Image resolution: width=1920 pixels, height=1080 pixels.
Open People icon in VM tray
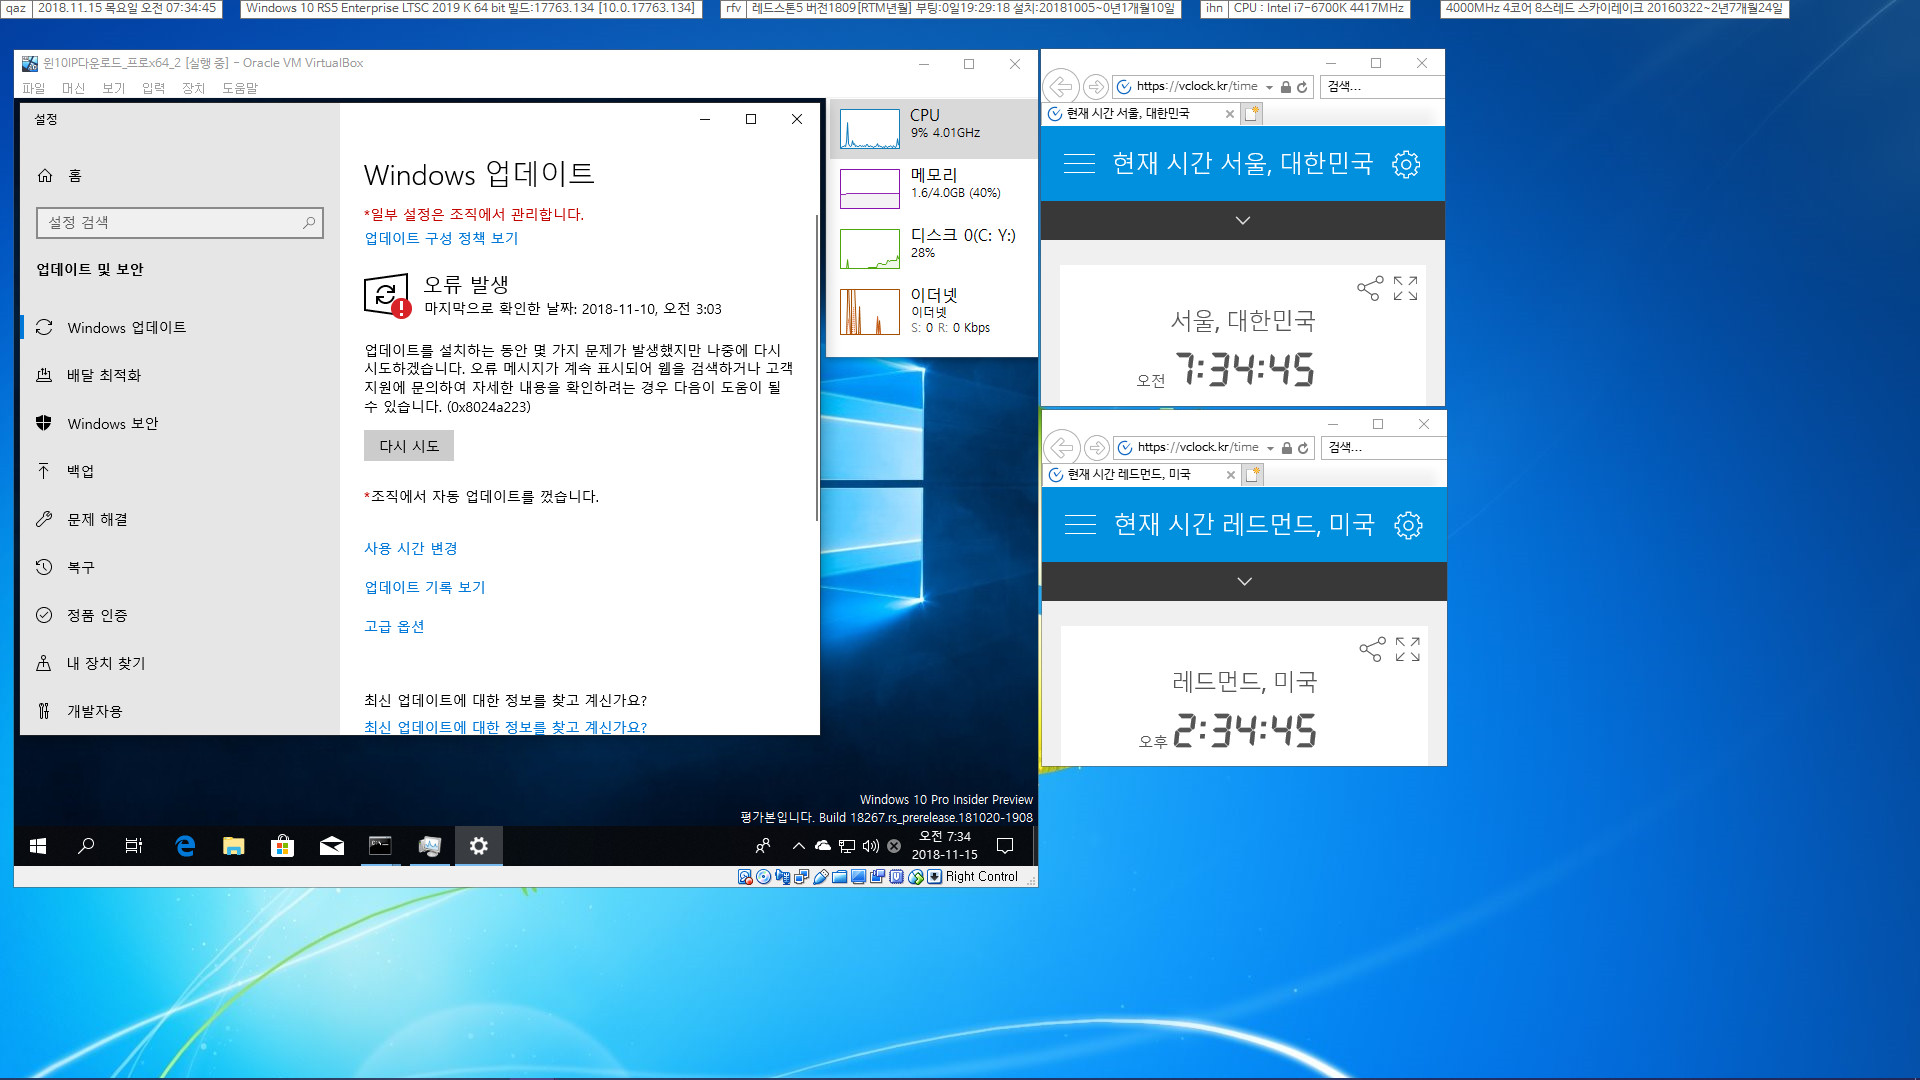(x=763, y=846)
